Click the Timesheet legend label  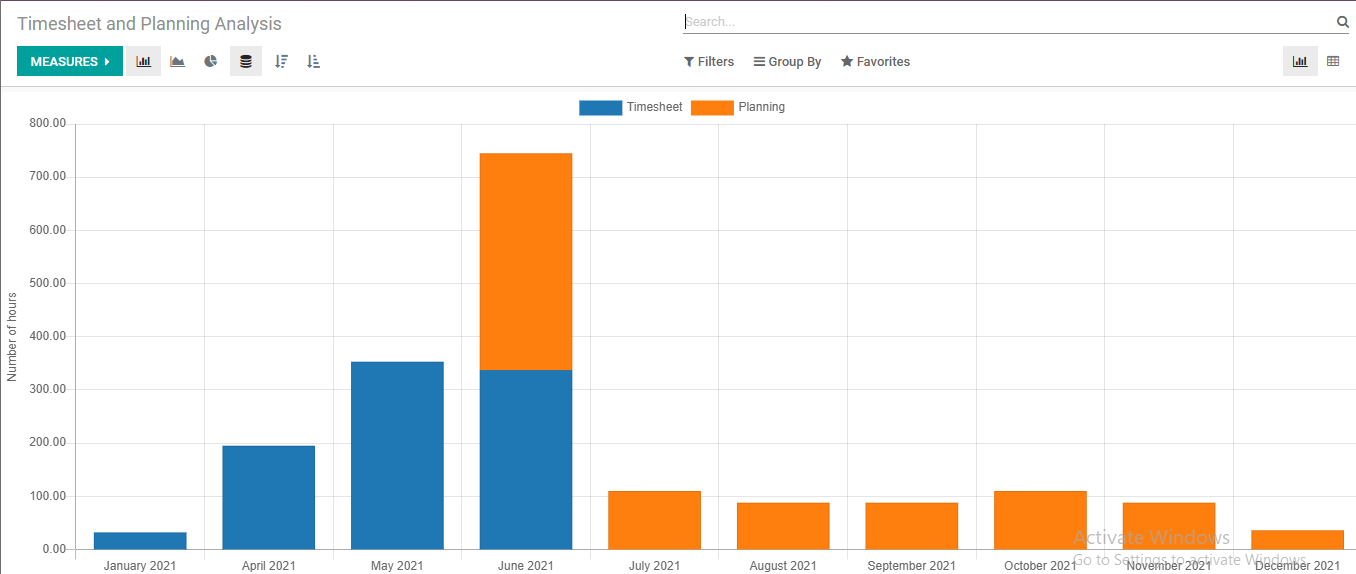pyautogui.click(x=654, y=107)
